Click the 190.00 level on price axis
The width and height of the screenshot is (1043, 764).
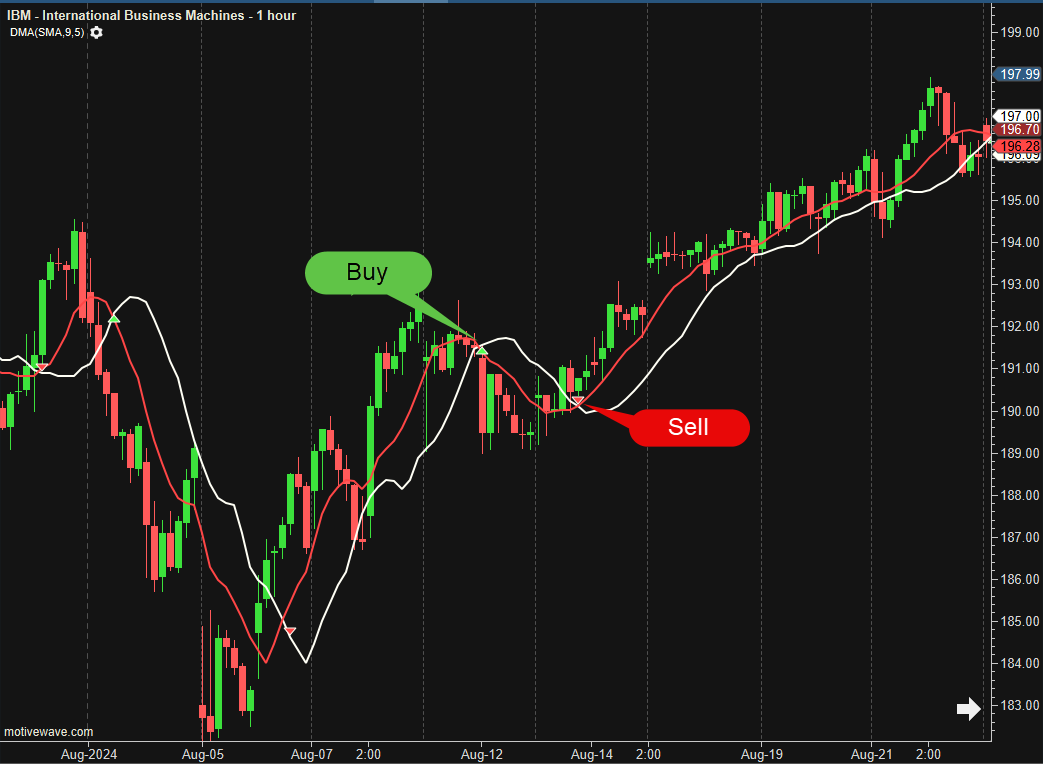(1020, 411)
